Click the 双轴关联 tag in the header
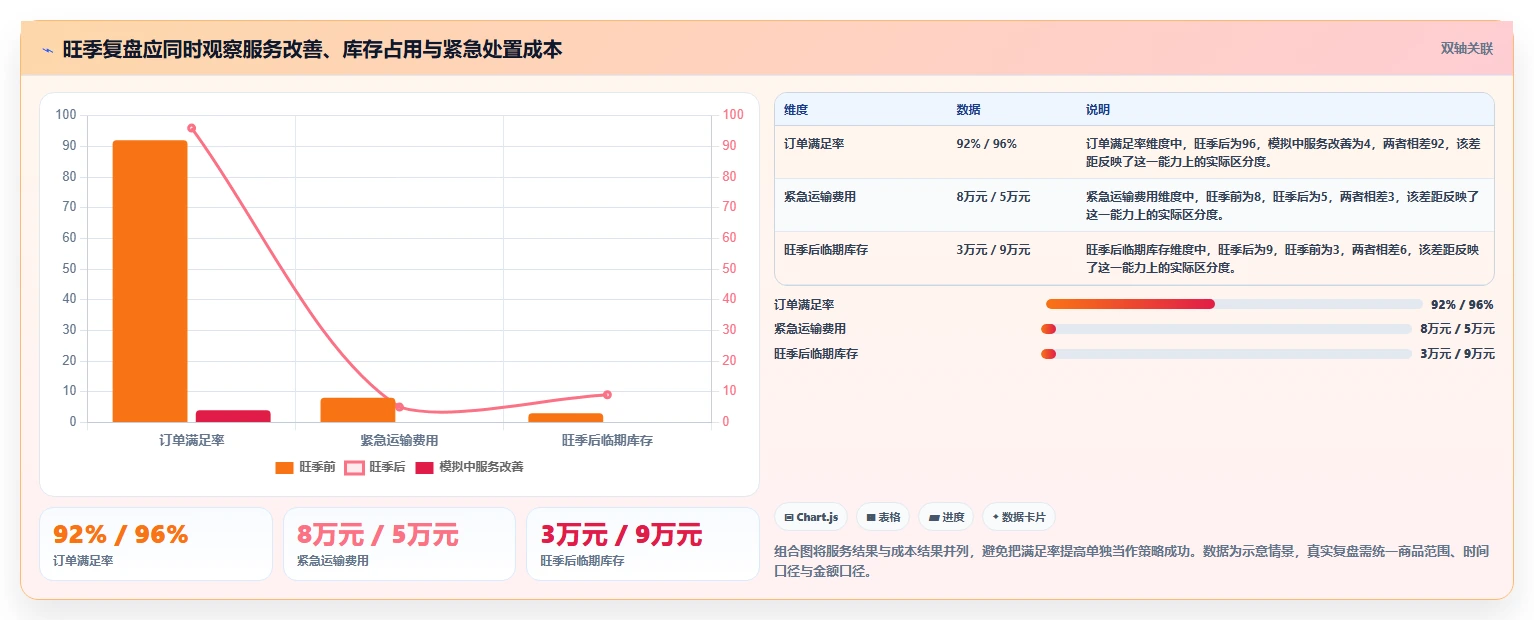The width and height of the screenshot is (1534, 620). [1466, 48]
